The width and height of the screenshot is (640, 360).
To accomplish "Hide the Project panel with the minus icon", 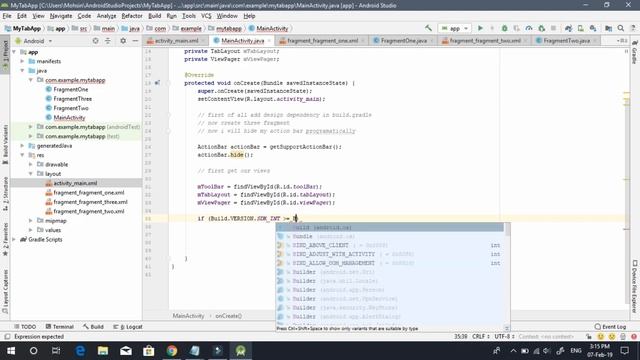I will pos(135,41).
